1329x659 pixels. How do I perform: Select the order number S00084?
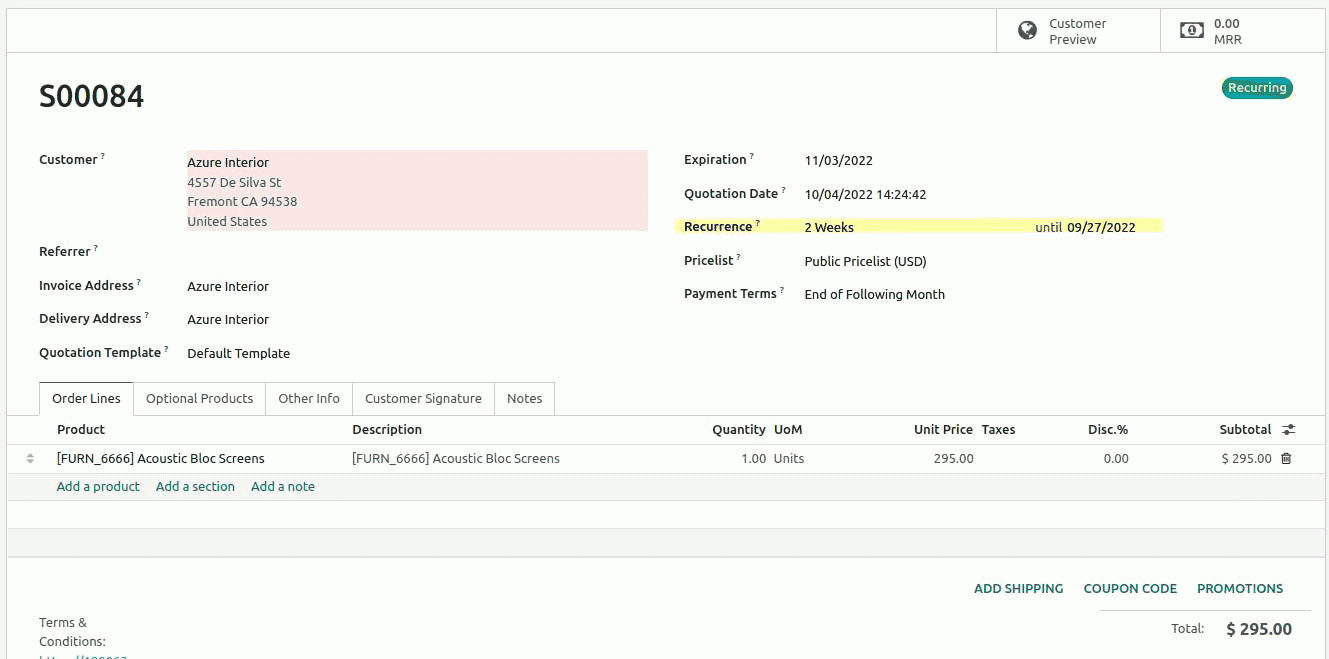point(92,96)
